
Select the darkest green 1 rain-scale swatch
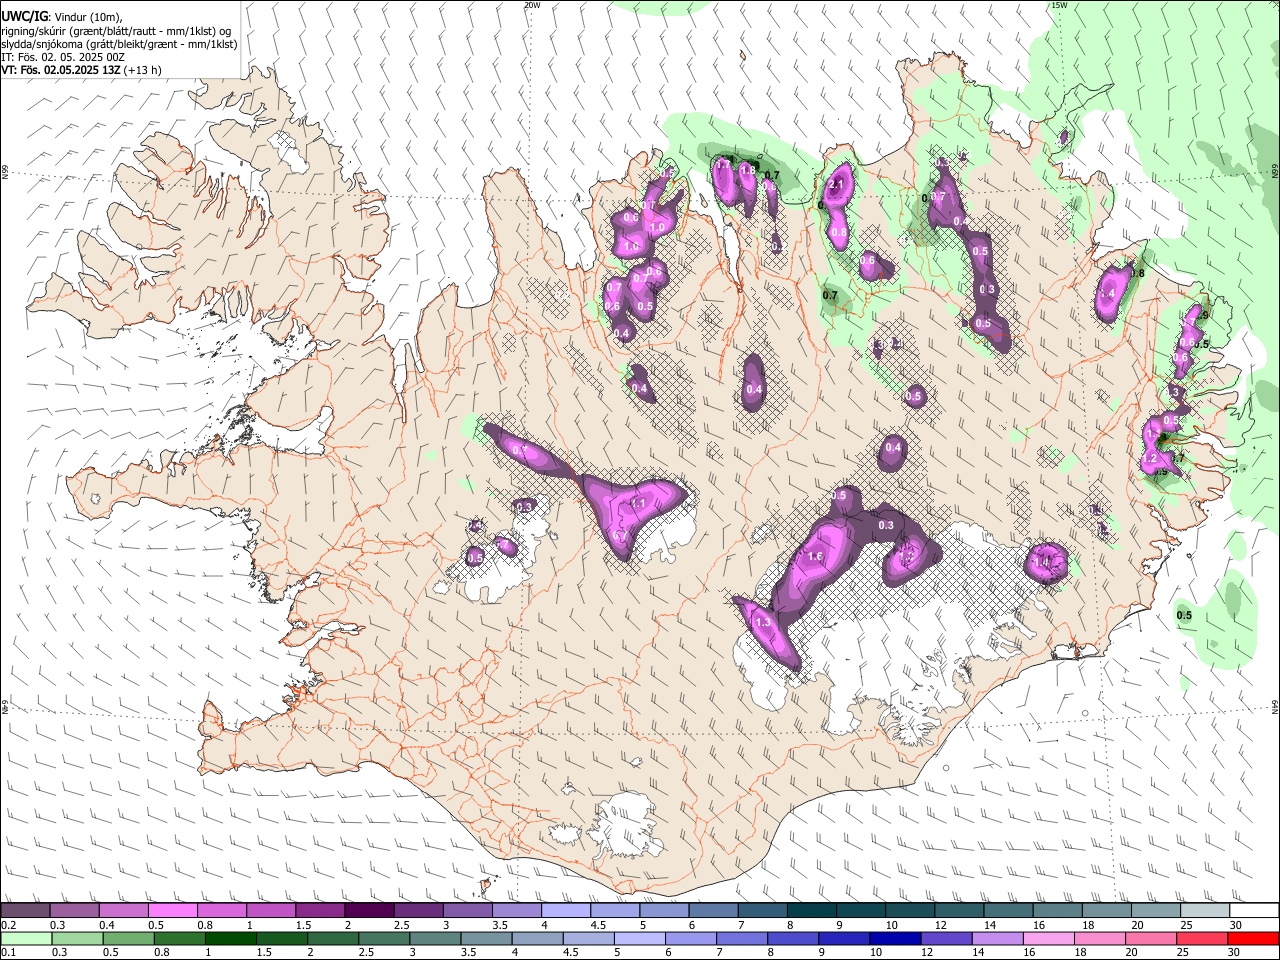[x=230, y=938]
